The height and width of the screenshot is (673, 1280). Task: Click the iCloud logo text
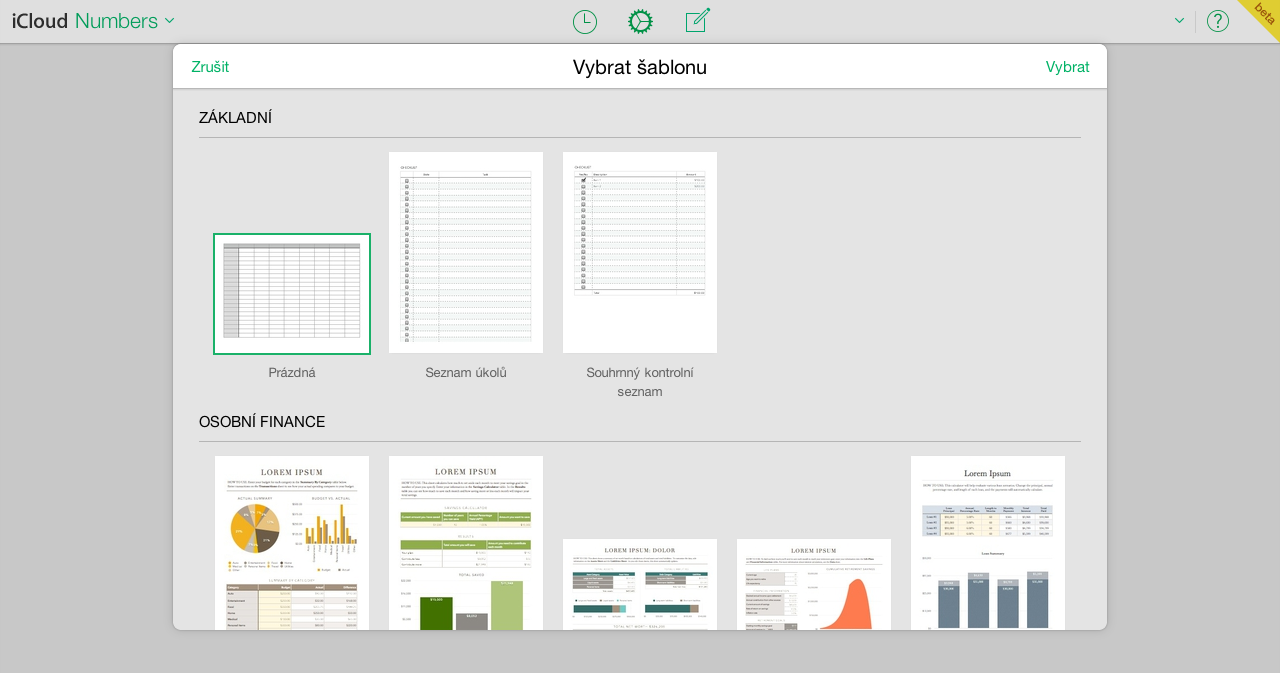[40, 21]
